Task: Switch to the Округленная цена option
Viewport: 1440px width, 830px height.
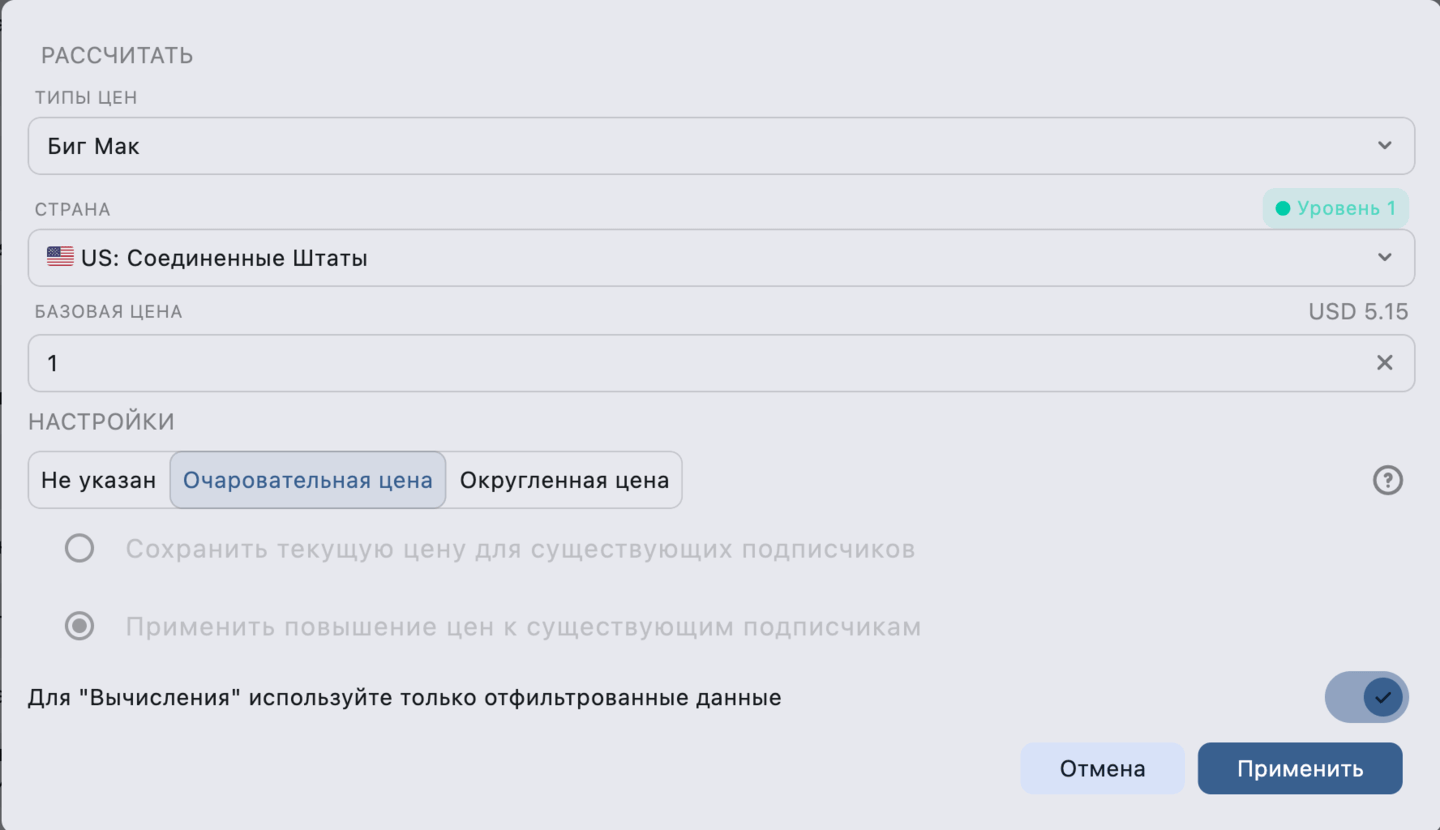Action: pos(564,480)
